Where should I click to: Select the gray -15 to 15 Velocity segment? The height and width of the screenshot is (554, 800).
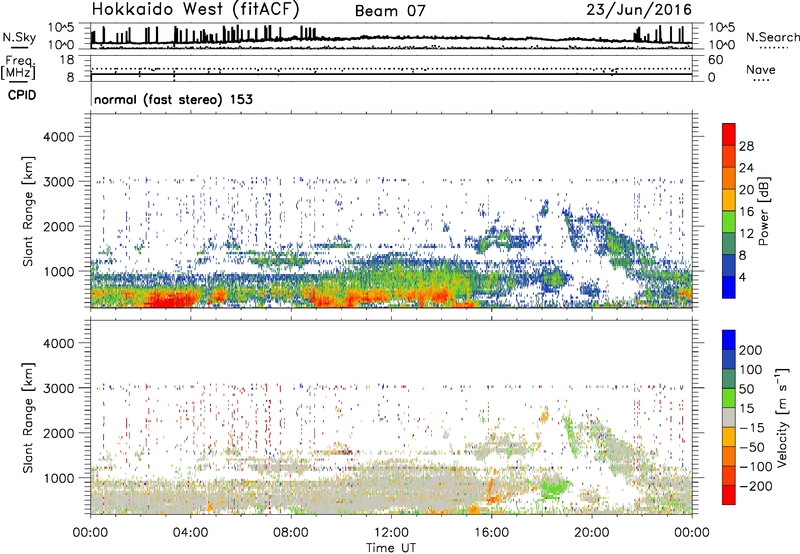click(729, 417)
